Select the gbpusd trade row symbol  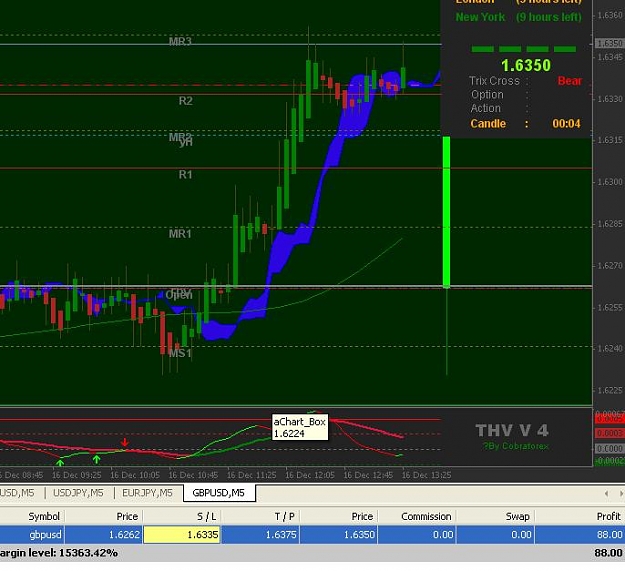tap(45, 534)
